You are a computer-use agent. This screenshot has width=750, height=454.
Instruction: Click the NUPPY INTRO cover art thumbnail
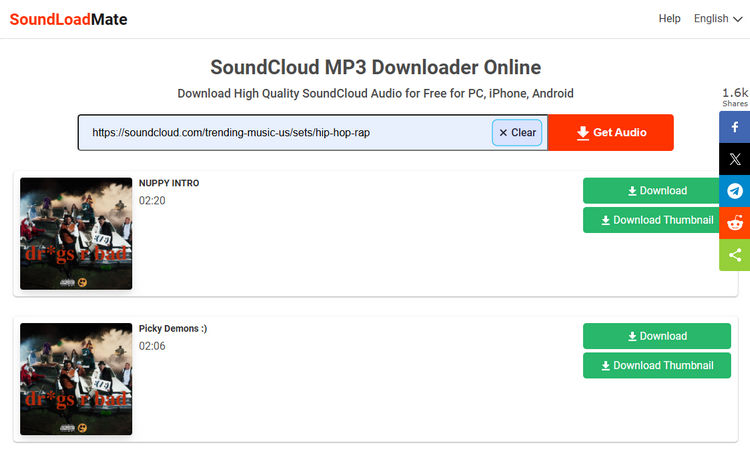76,233
